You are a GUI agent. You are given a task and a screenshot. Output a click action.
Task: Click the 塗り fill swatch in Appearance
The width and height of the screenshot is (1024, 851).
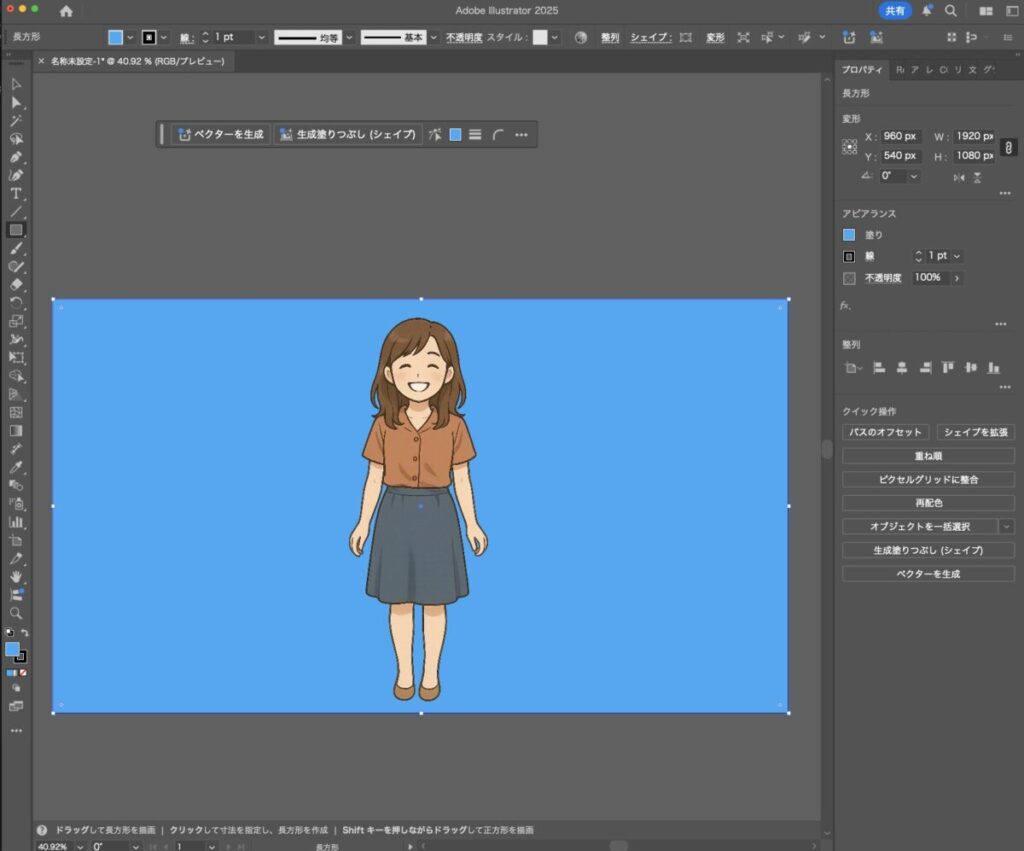tap(849, 235)
